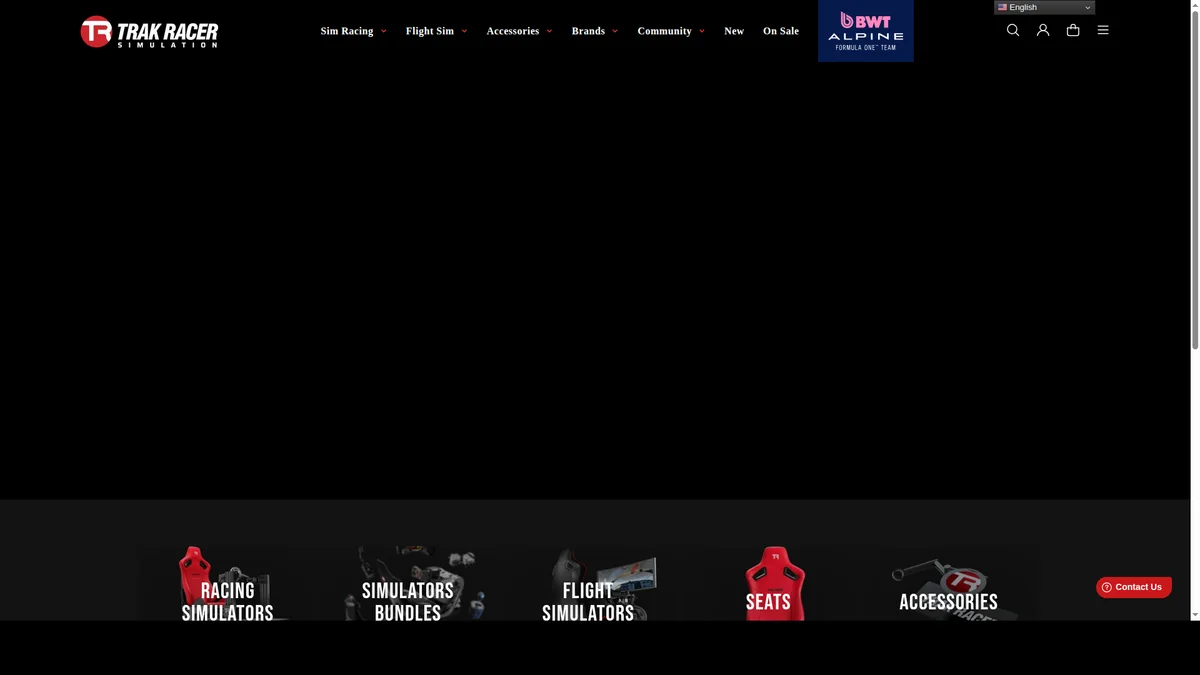Open the Racing Simulators category tile

(228, 590)
